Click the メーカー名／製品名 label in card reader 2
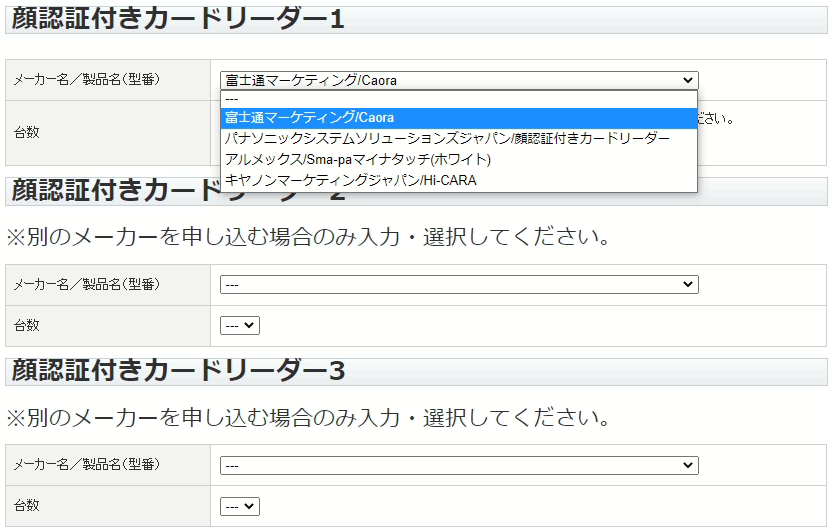 pos(86,285)
